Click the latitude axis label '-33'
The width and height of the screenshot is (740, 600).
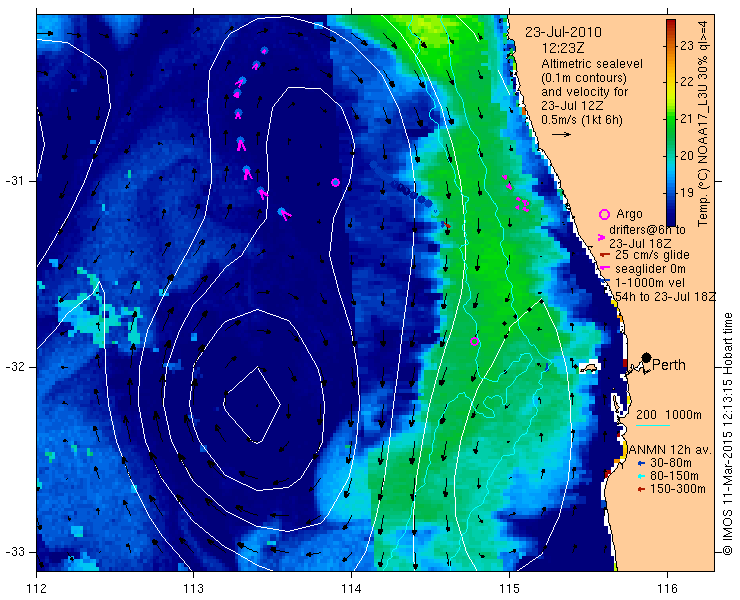coord(14,552)
